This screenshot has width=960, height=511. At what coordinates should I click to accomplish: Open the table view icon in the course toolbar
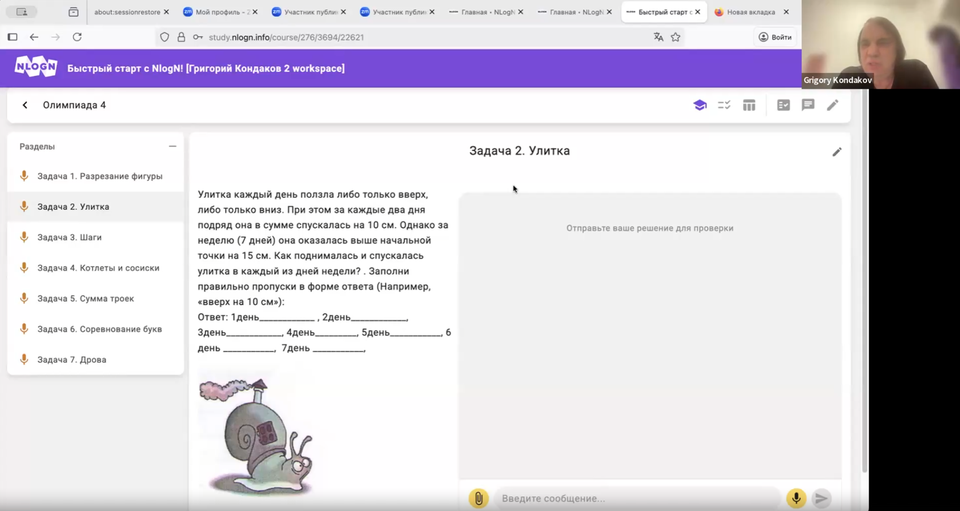coord(749,105)
